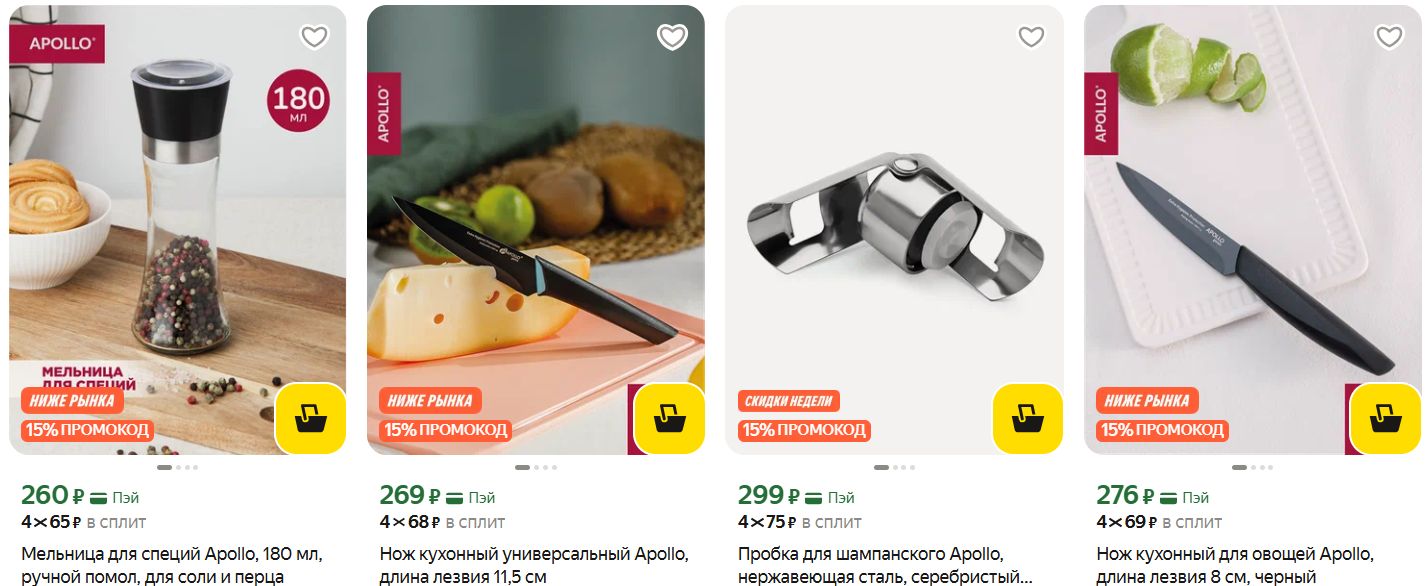Viewport: 1428px width, 586px height.
Task: Select image carousel dots under spice mill
Action: point(178,467)
